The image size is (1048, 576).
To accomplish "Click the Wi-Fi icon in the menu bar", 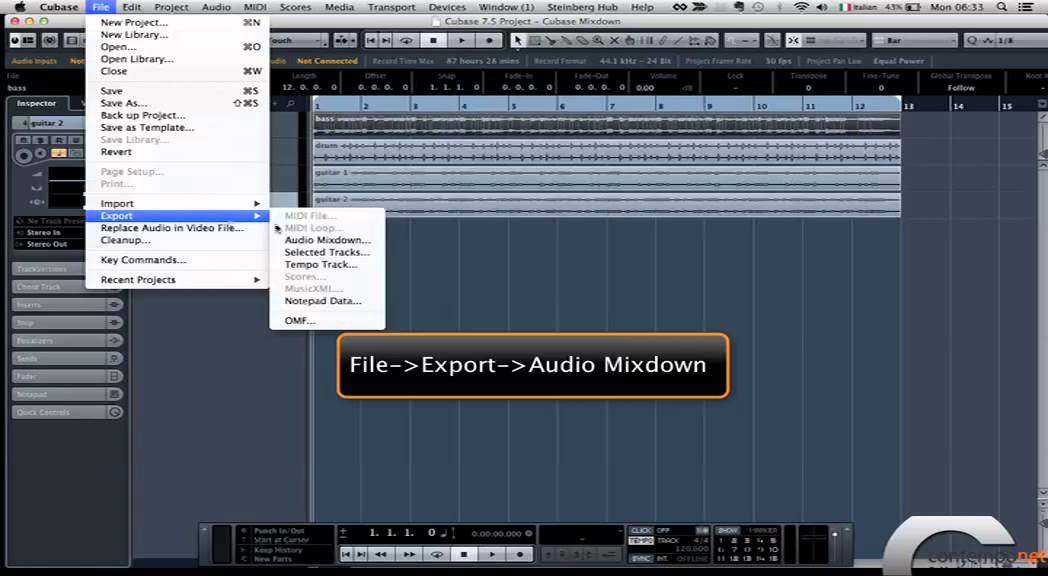I will click(801, 7).
